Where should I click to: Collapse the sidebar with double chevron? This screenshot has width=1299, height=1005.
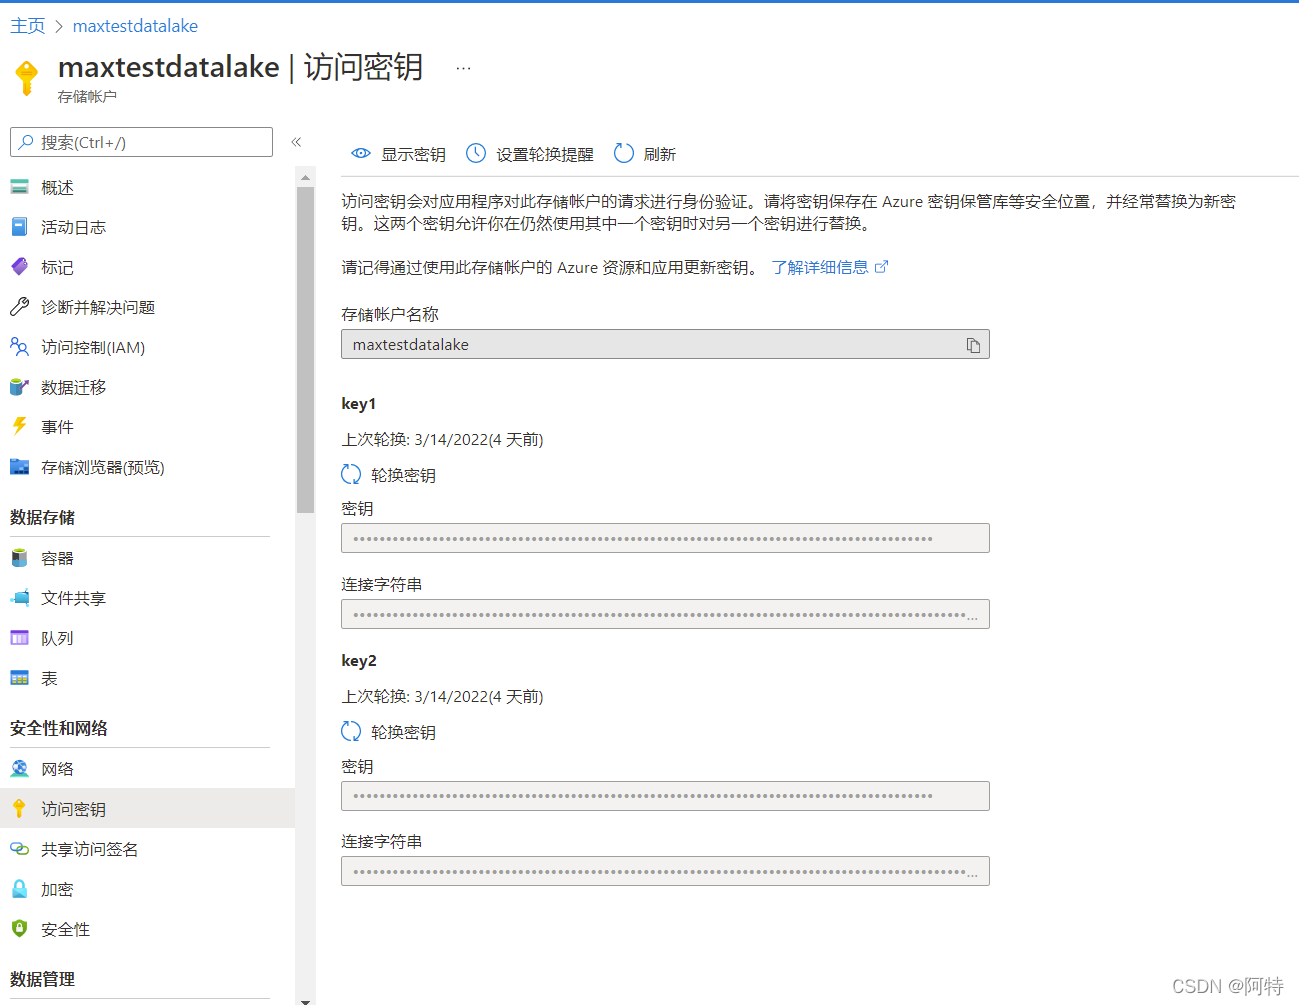click(x=296, y=142)
